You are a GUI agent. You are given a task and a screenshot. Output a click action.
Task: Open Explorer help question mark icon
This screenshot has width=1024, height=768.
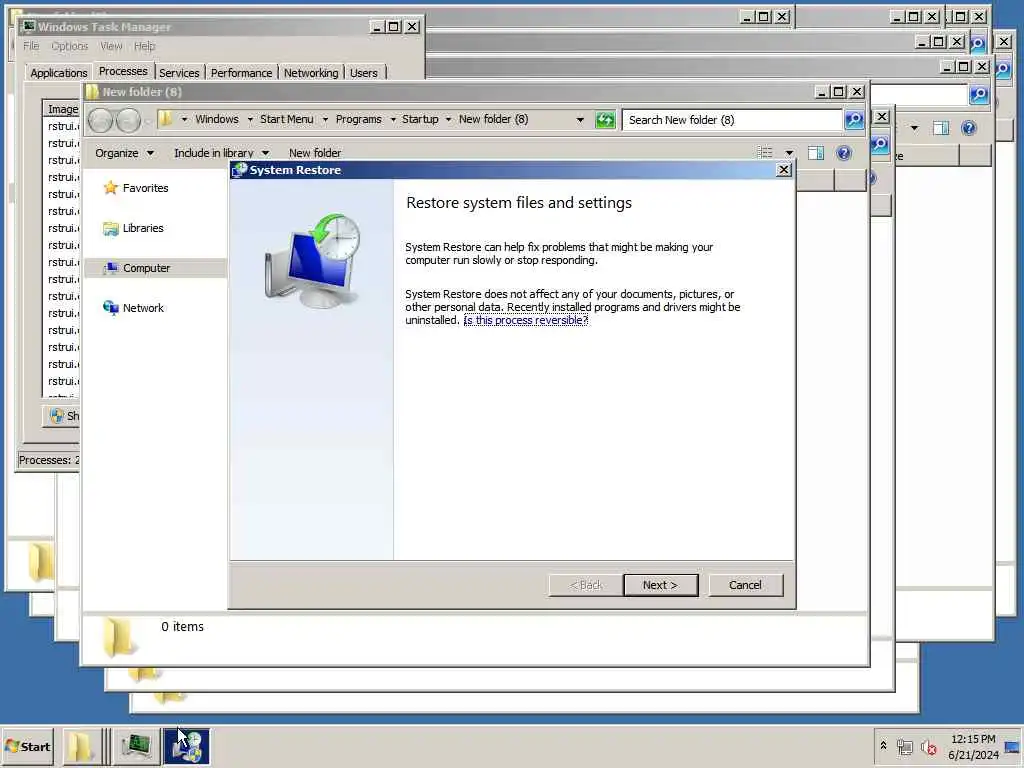click(x=844, y=153)
